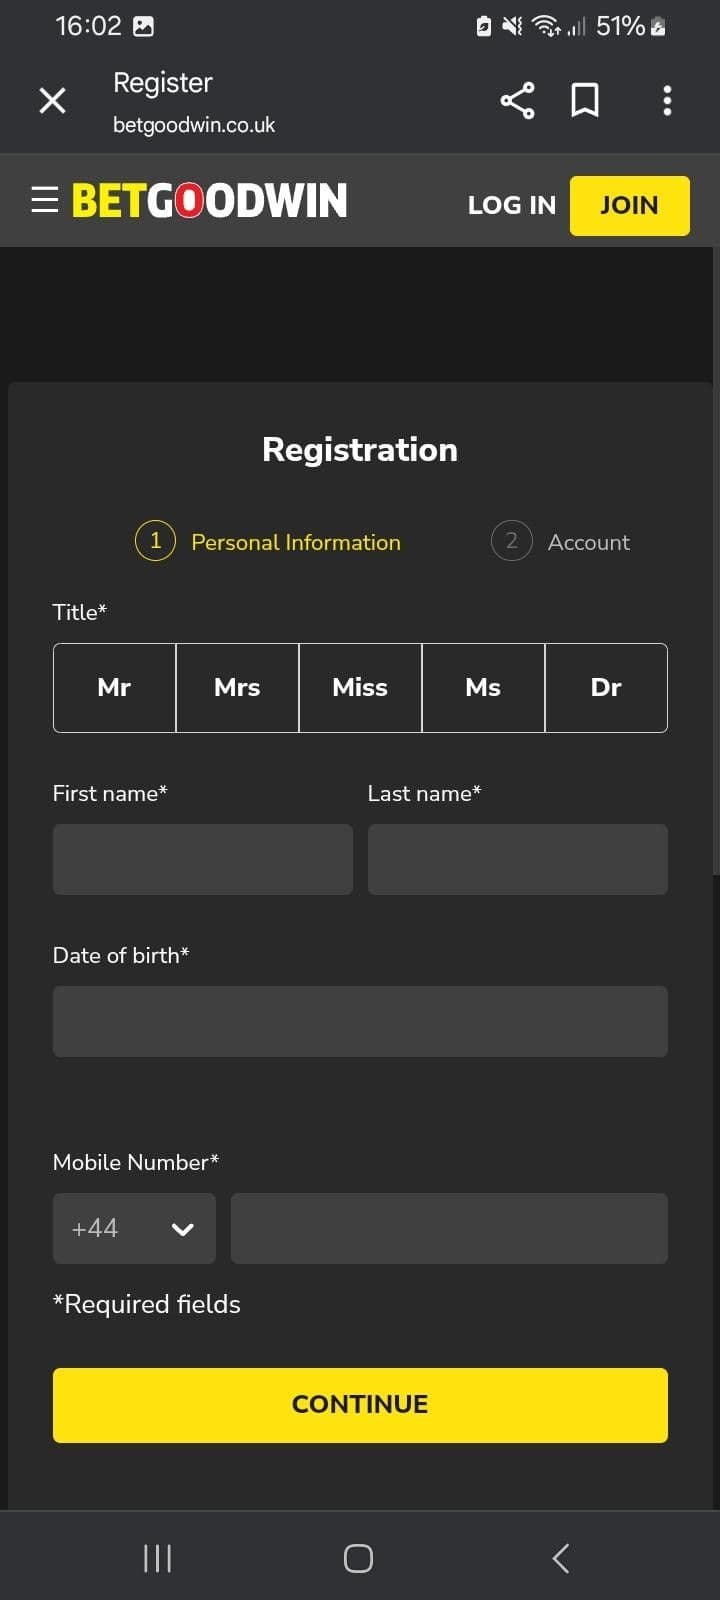
Task: Open recent apps from the navigation bar
Action: pyautogui.click(x=157, y=1557)
